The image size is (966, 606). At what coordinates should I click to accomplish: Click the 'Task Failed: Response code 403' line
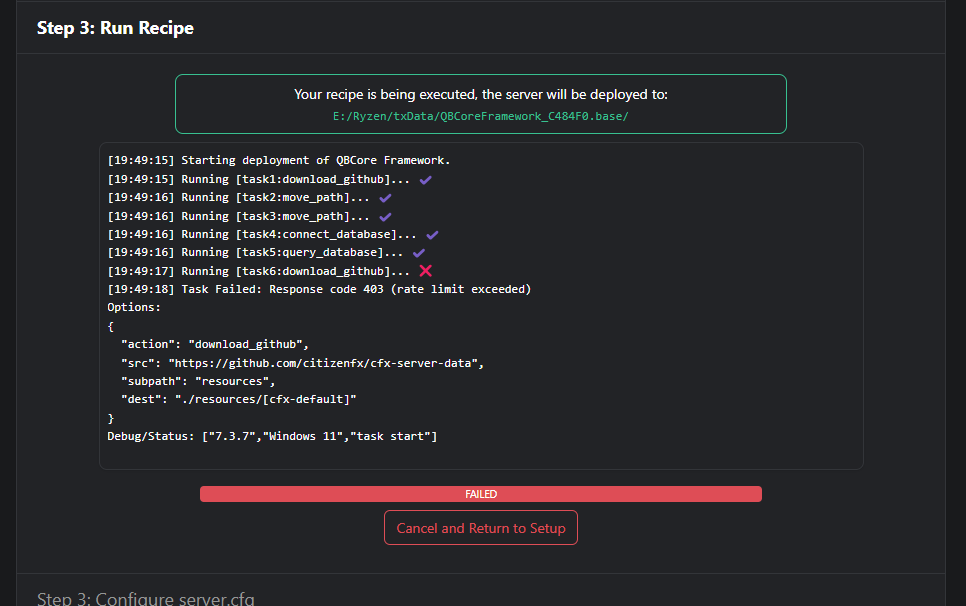[319, 289]
